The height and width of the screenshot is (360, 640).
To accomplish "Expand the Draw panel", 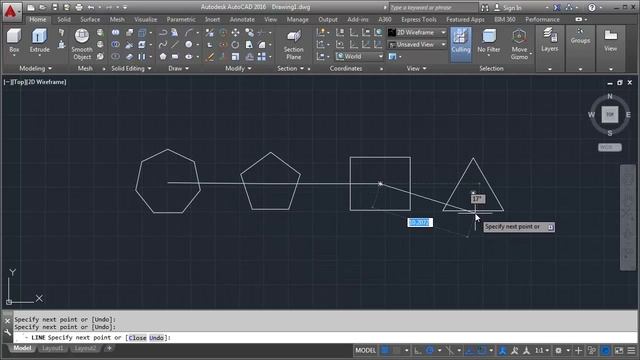I will [178, 68].
